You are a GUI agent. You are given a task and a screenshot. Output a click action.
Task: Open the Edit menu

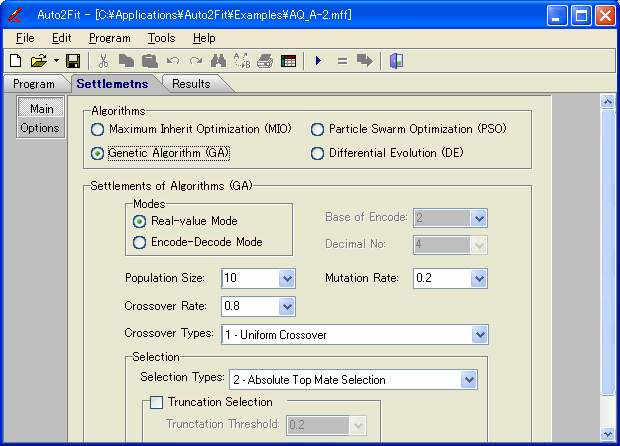(x=62, y=38)
